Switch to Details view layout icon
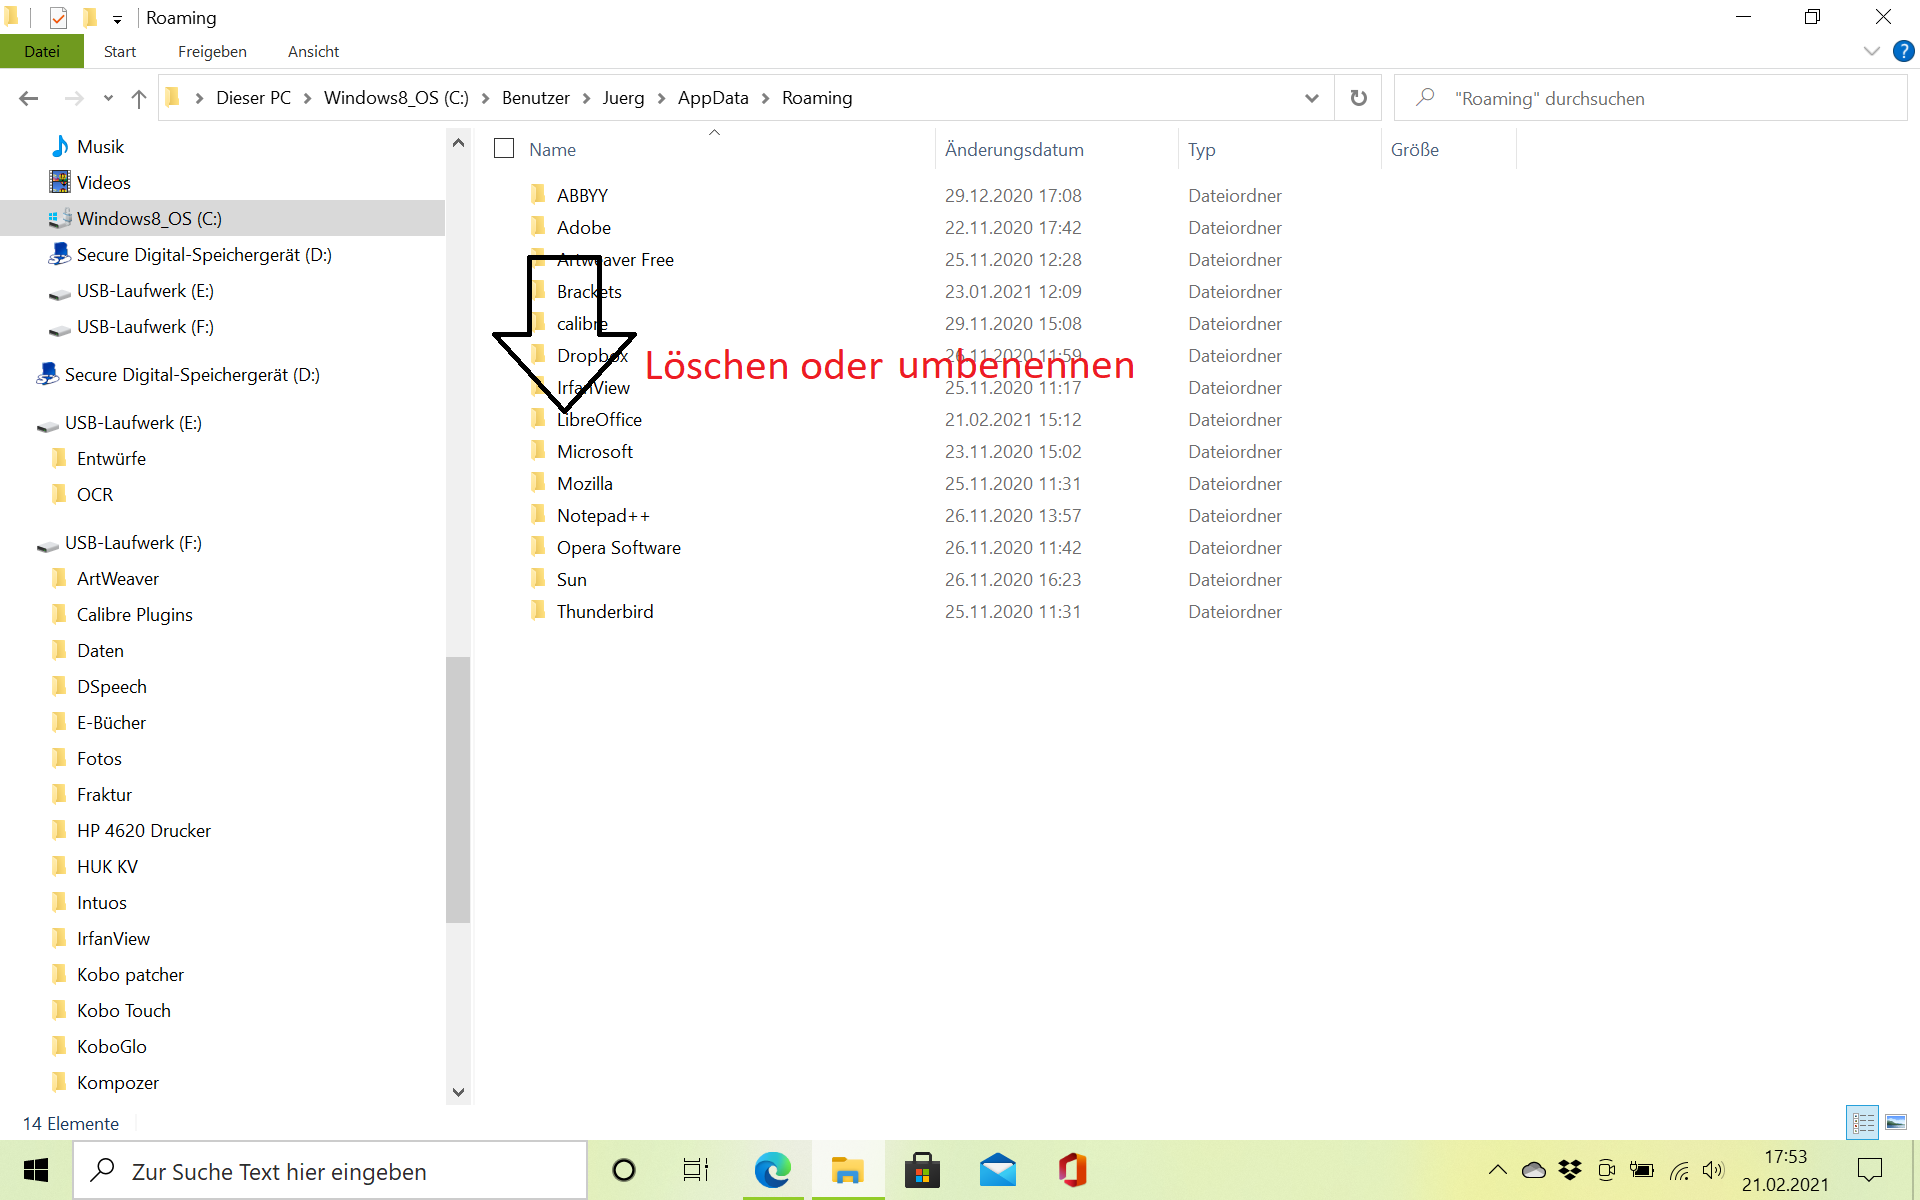Screen dimensions: 1920x1200 coord(1863,1123)
